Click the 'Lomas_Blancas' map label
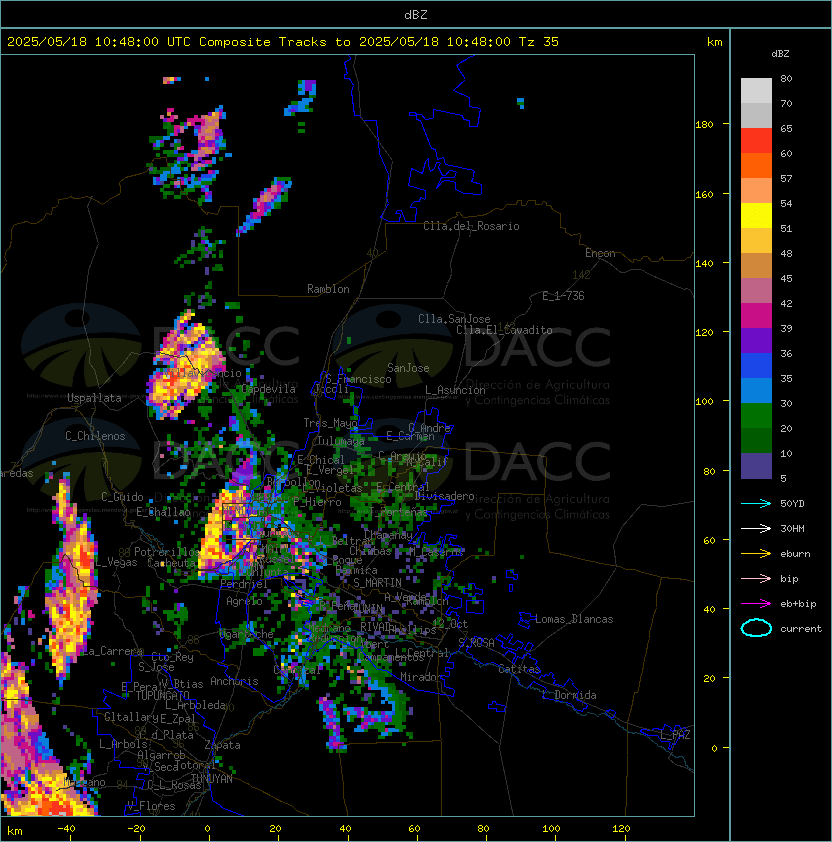This screenshot has height=842, width=832. pos(574,619)
